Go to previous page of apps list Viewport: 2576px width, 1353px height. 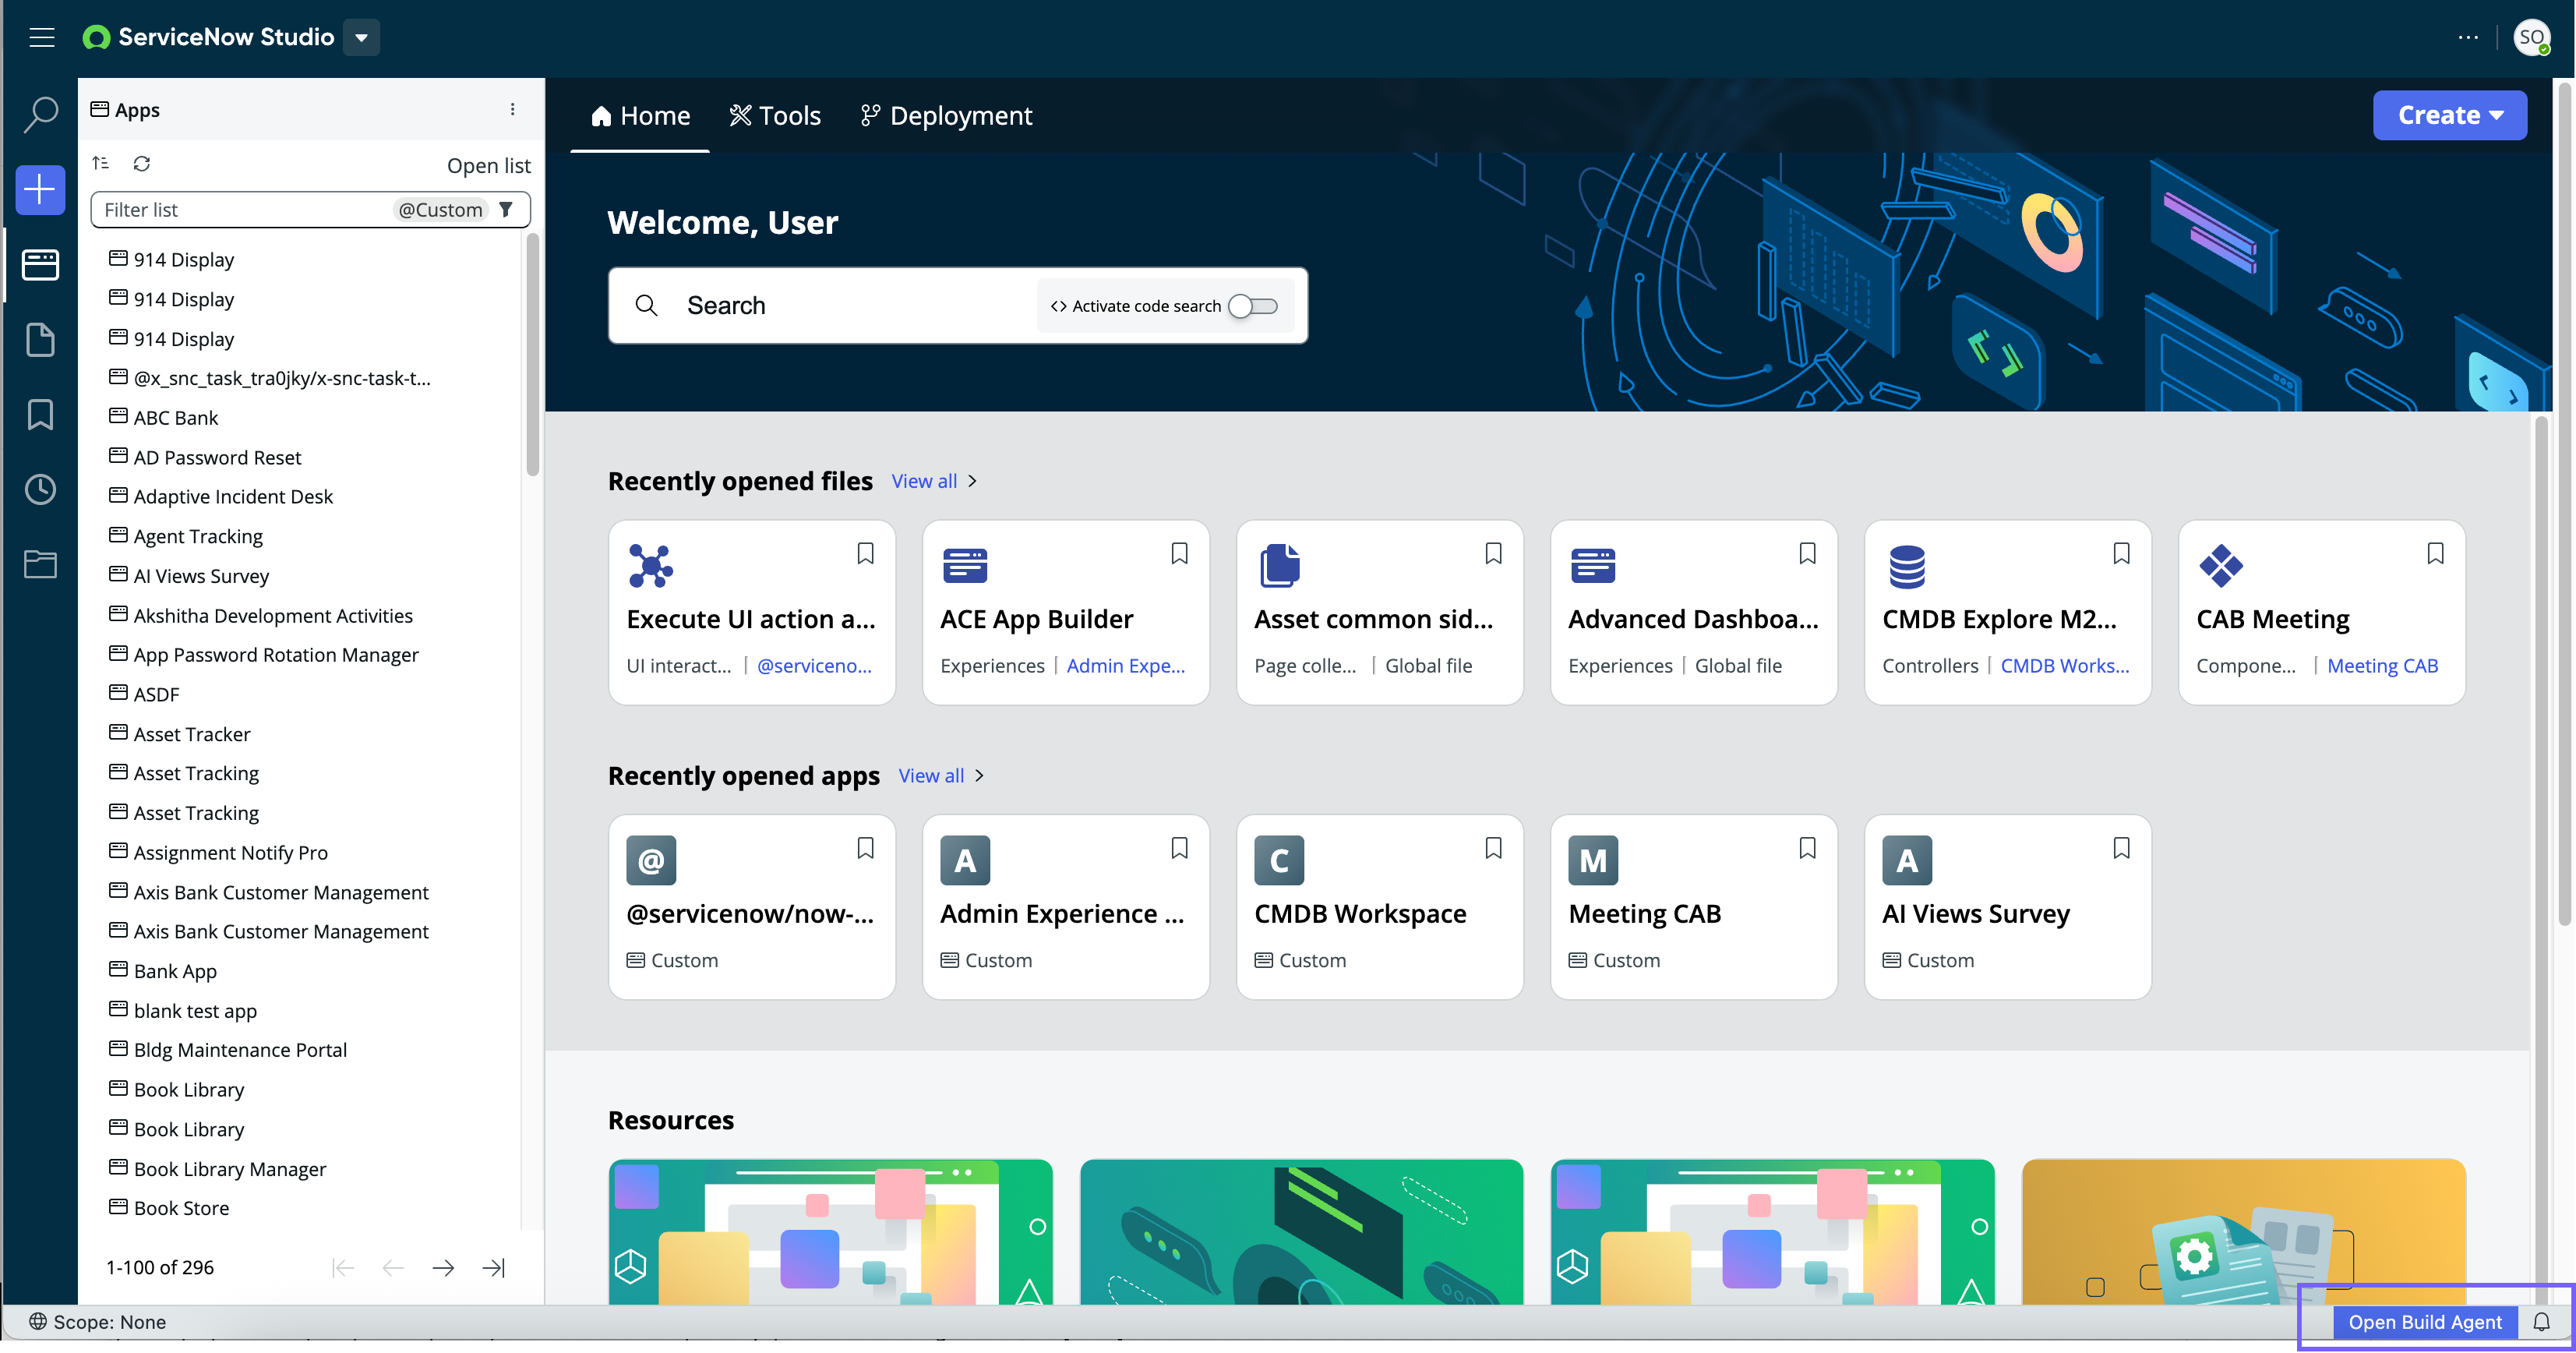[393, 1268]
